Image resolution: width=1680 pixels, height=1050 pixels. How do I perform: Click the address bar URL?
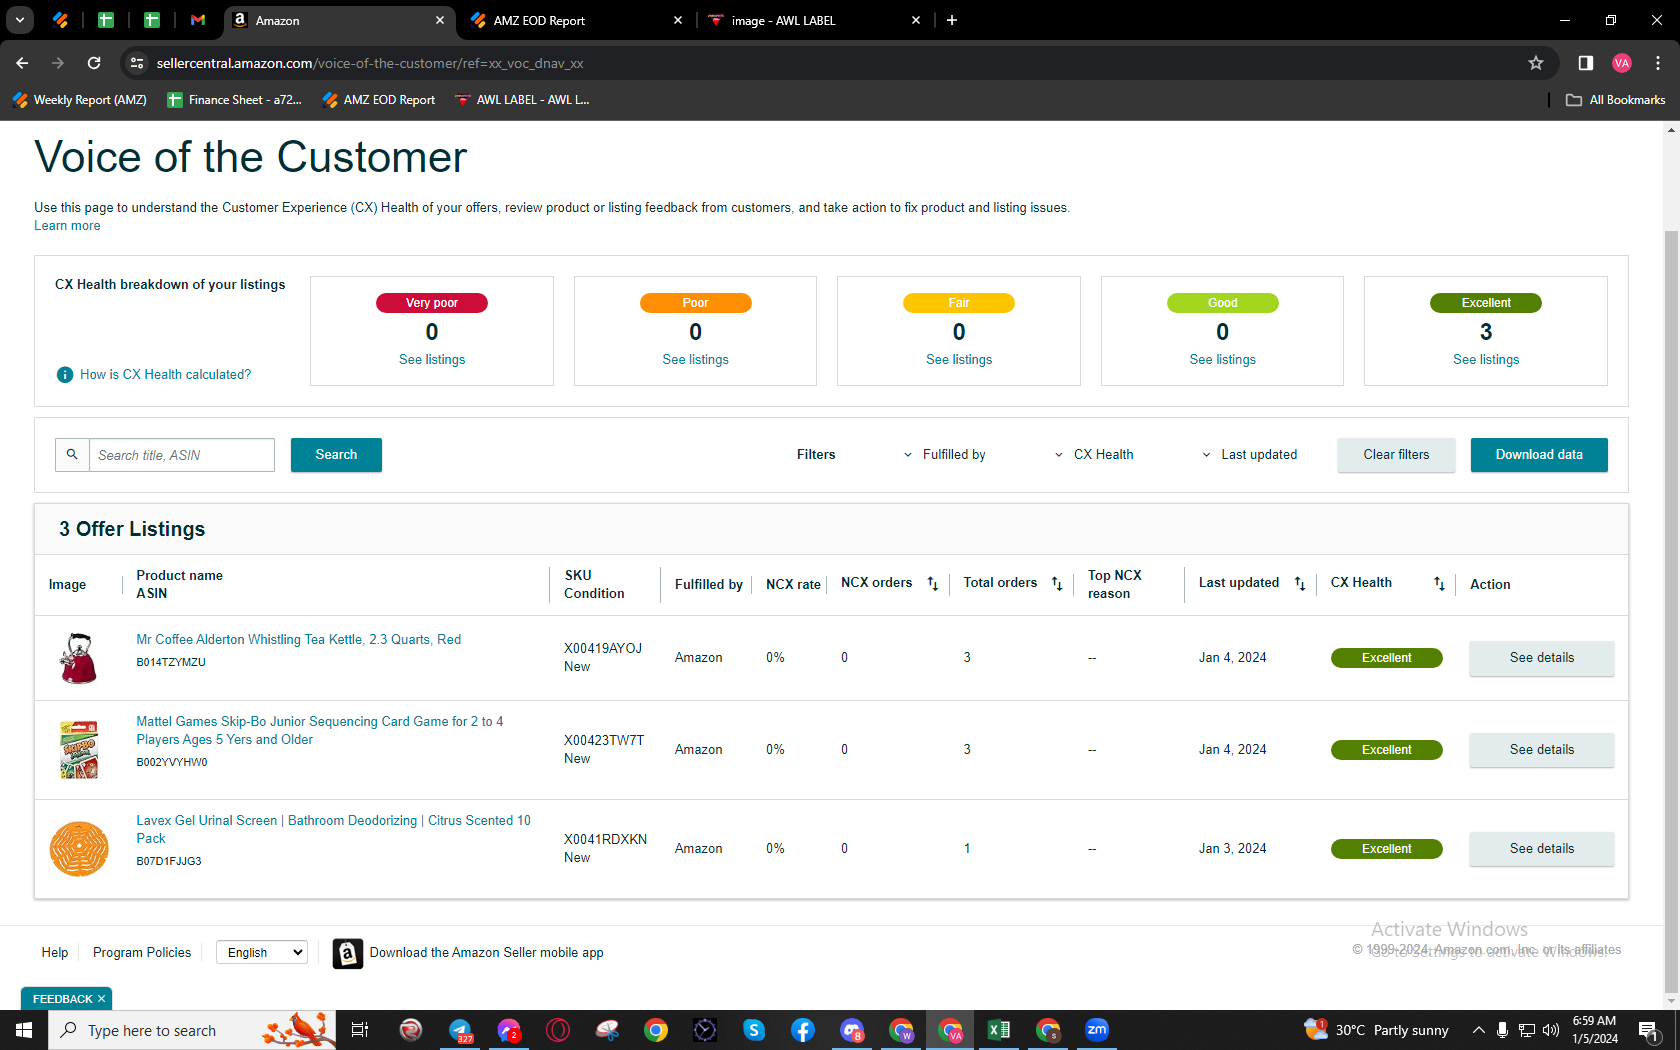point(370,63)
